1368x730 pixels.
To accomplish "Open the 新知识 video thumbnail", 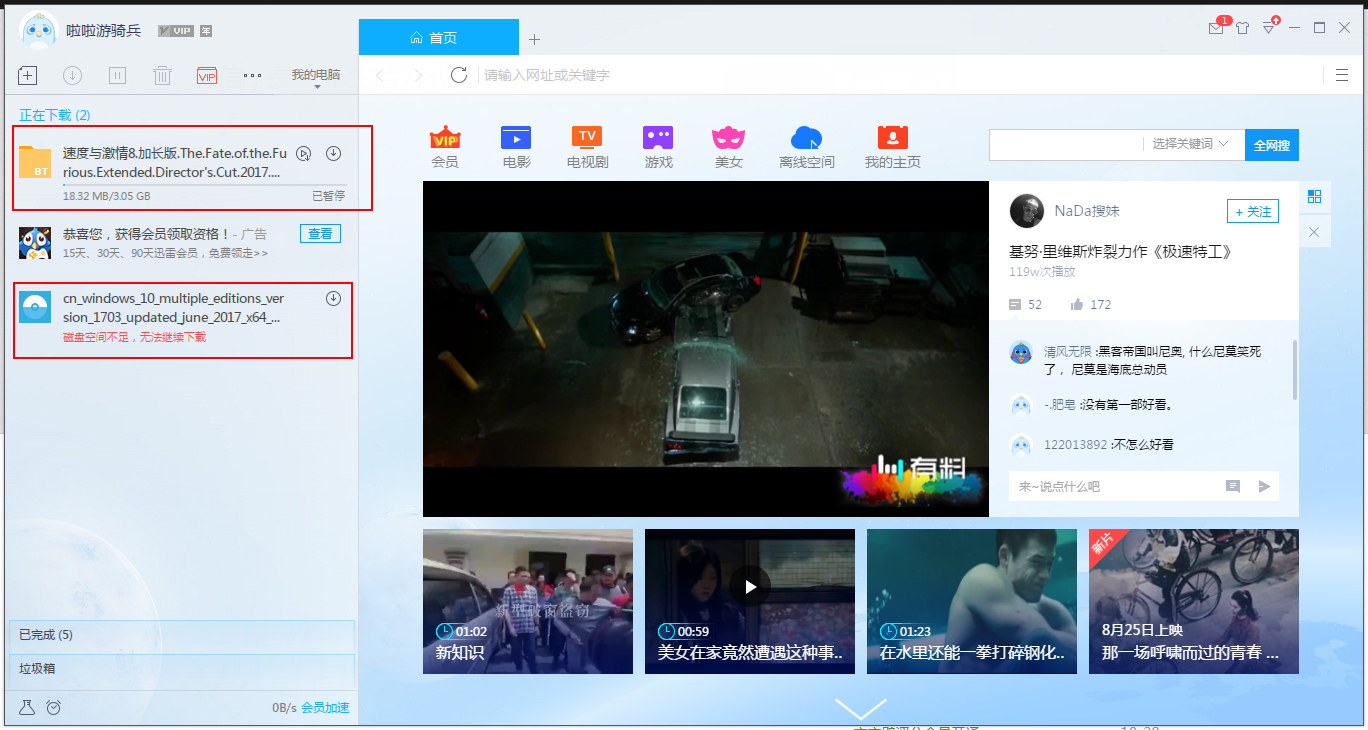I will tap(528, 601).
